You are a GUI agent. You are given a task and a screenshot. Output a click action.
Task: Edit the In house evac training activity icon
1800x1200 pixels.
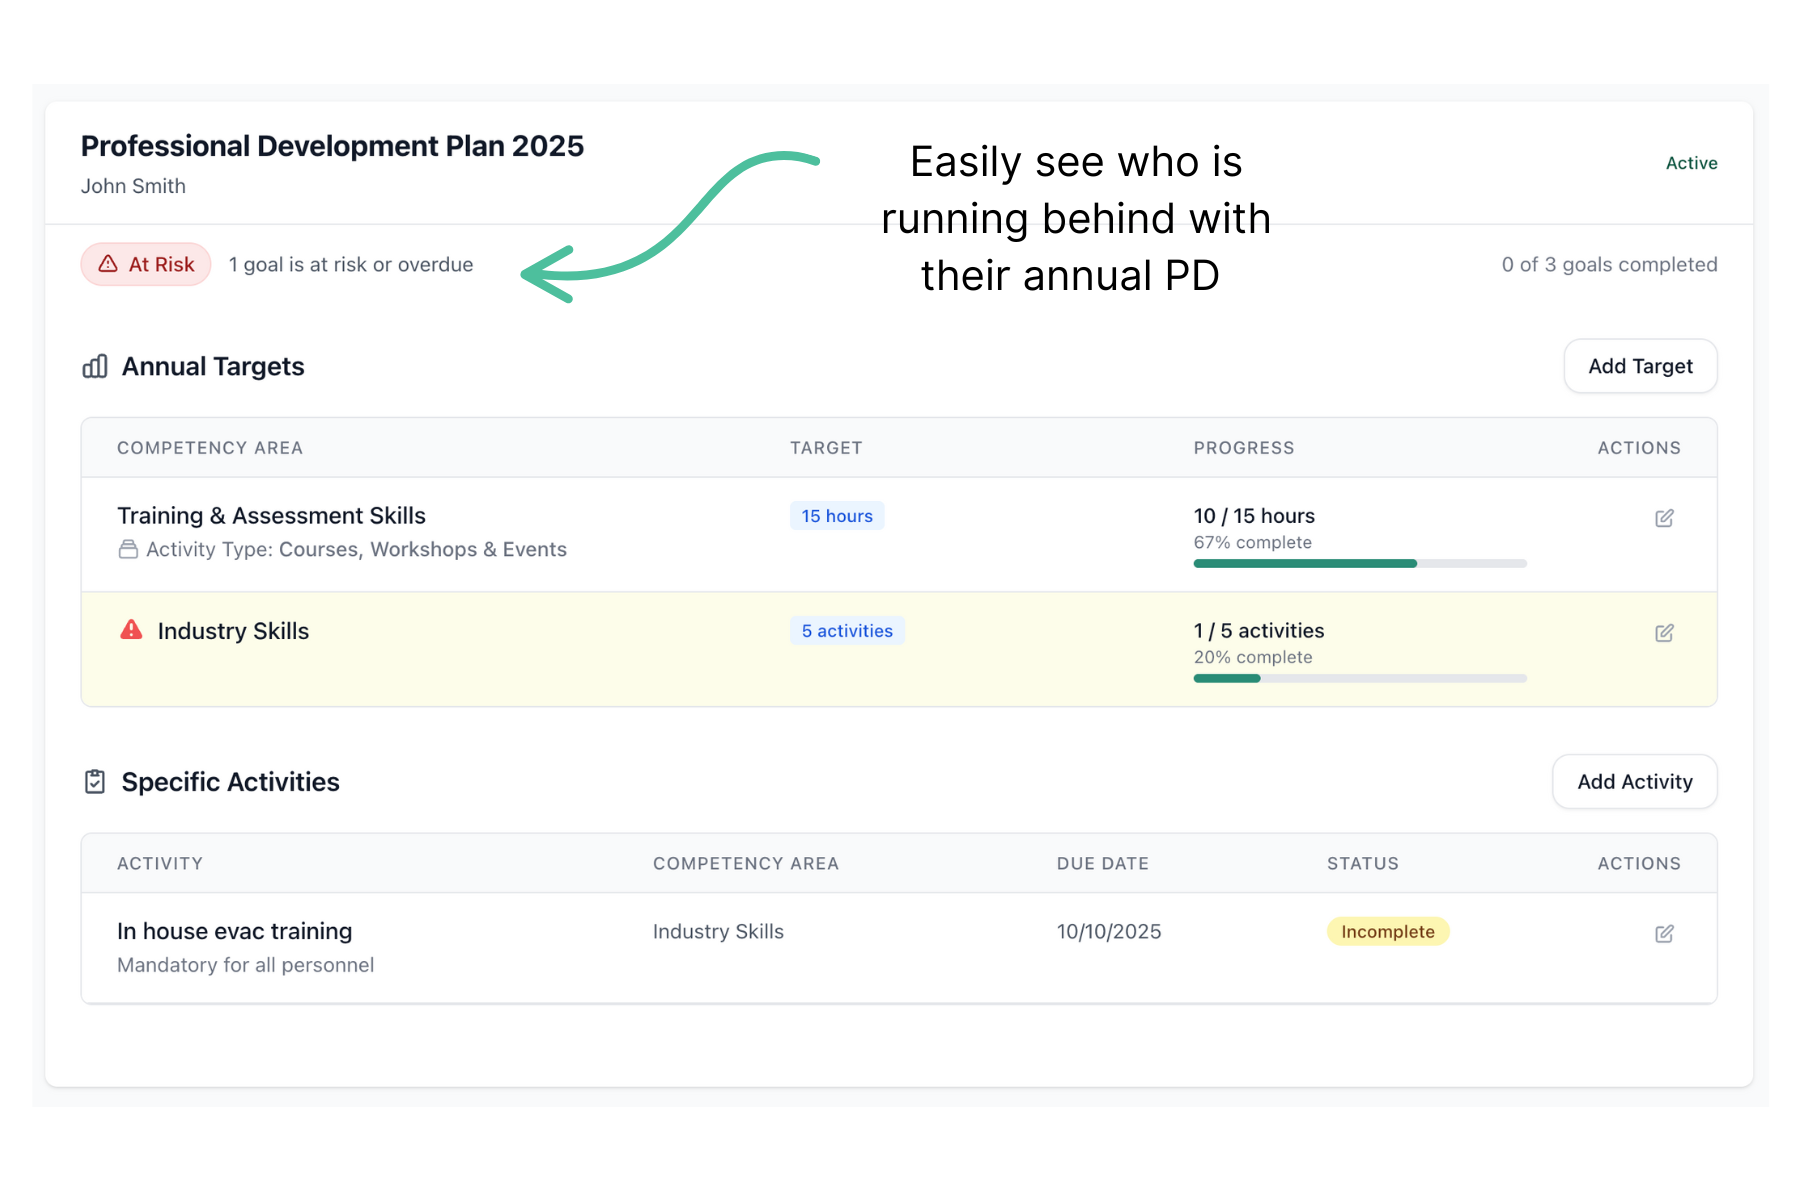pos(1663,932)
